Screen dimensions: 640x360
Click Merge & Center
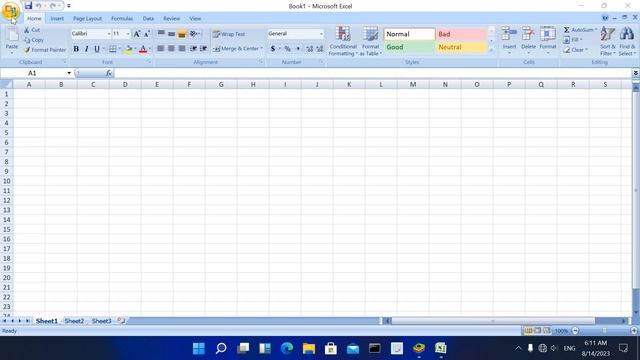pos(236,49)
